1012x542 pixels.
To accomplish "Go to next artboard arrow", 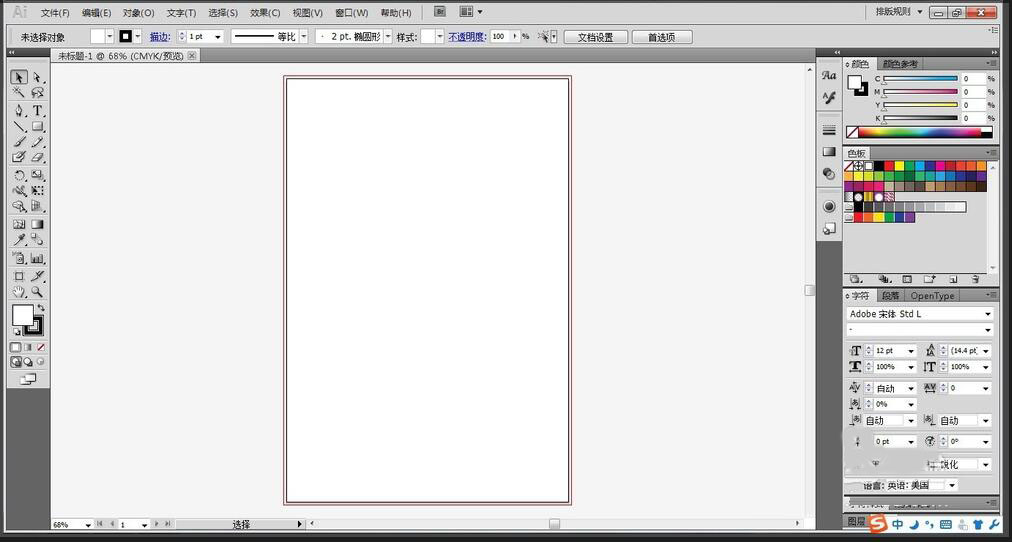I will click(x=157, y=525).
